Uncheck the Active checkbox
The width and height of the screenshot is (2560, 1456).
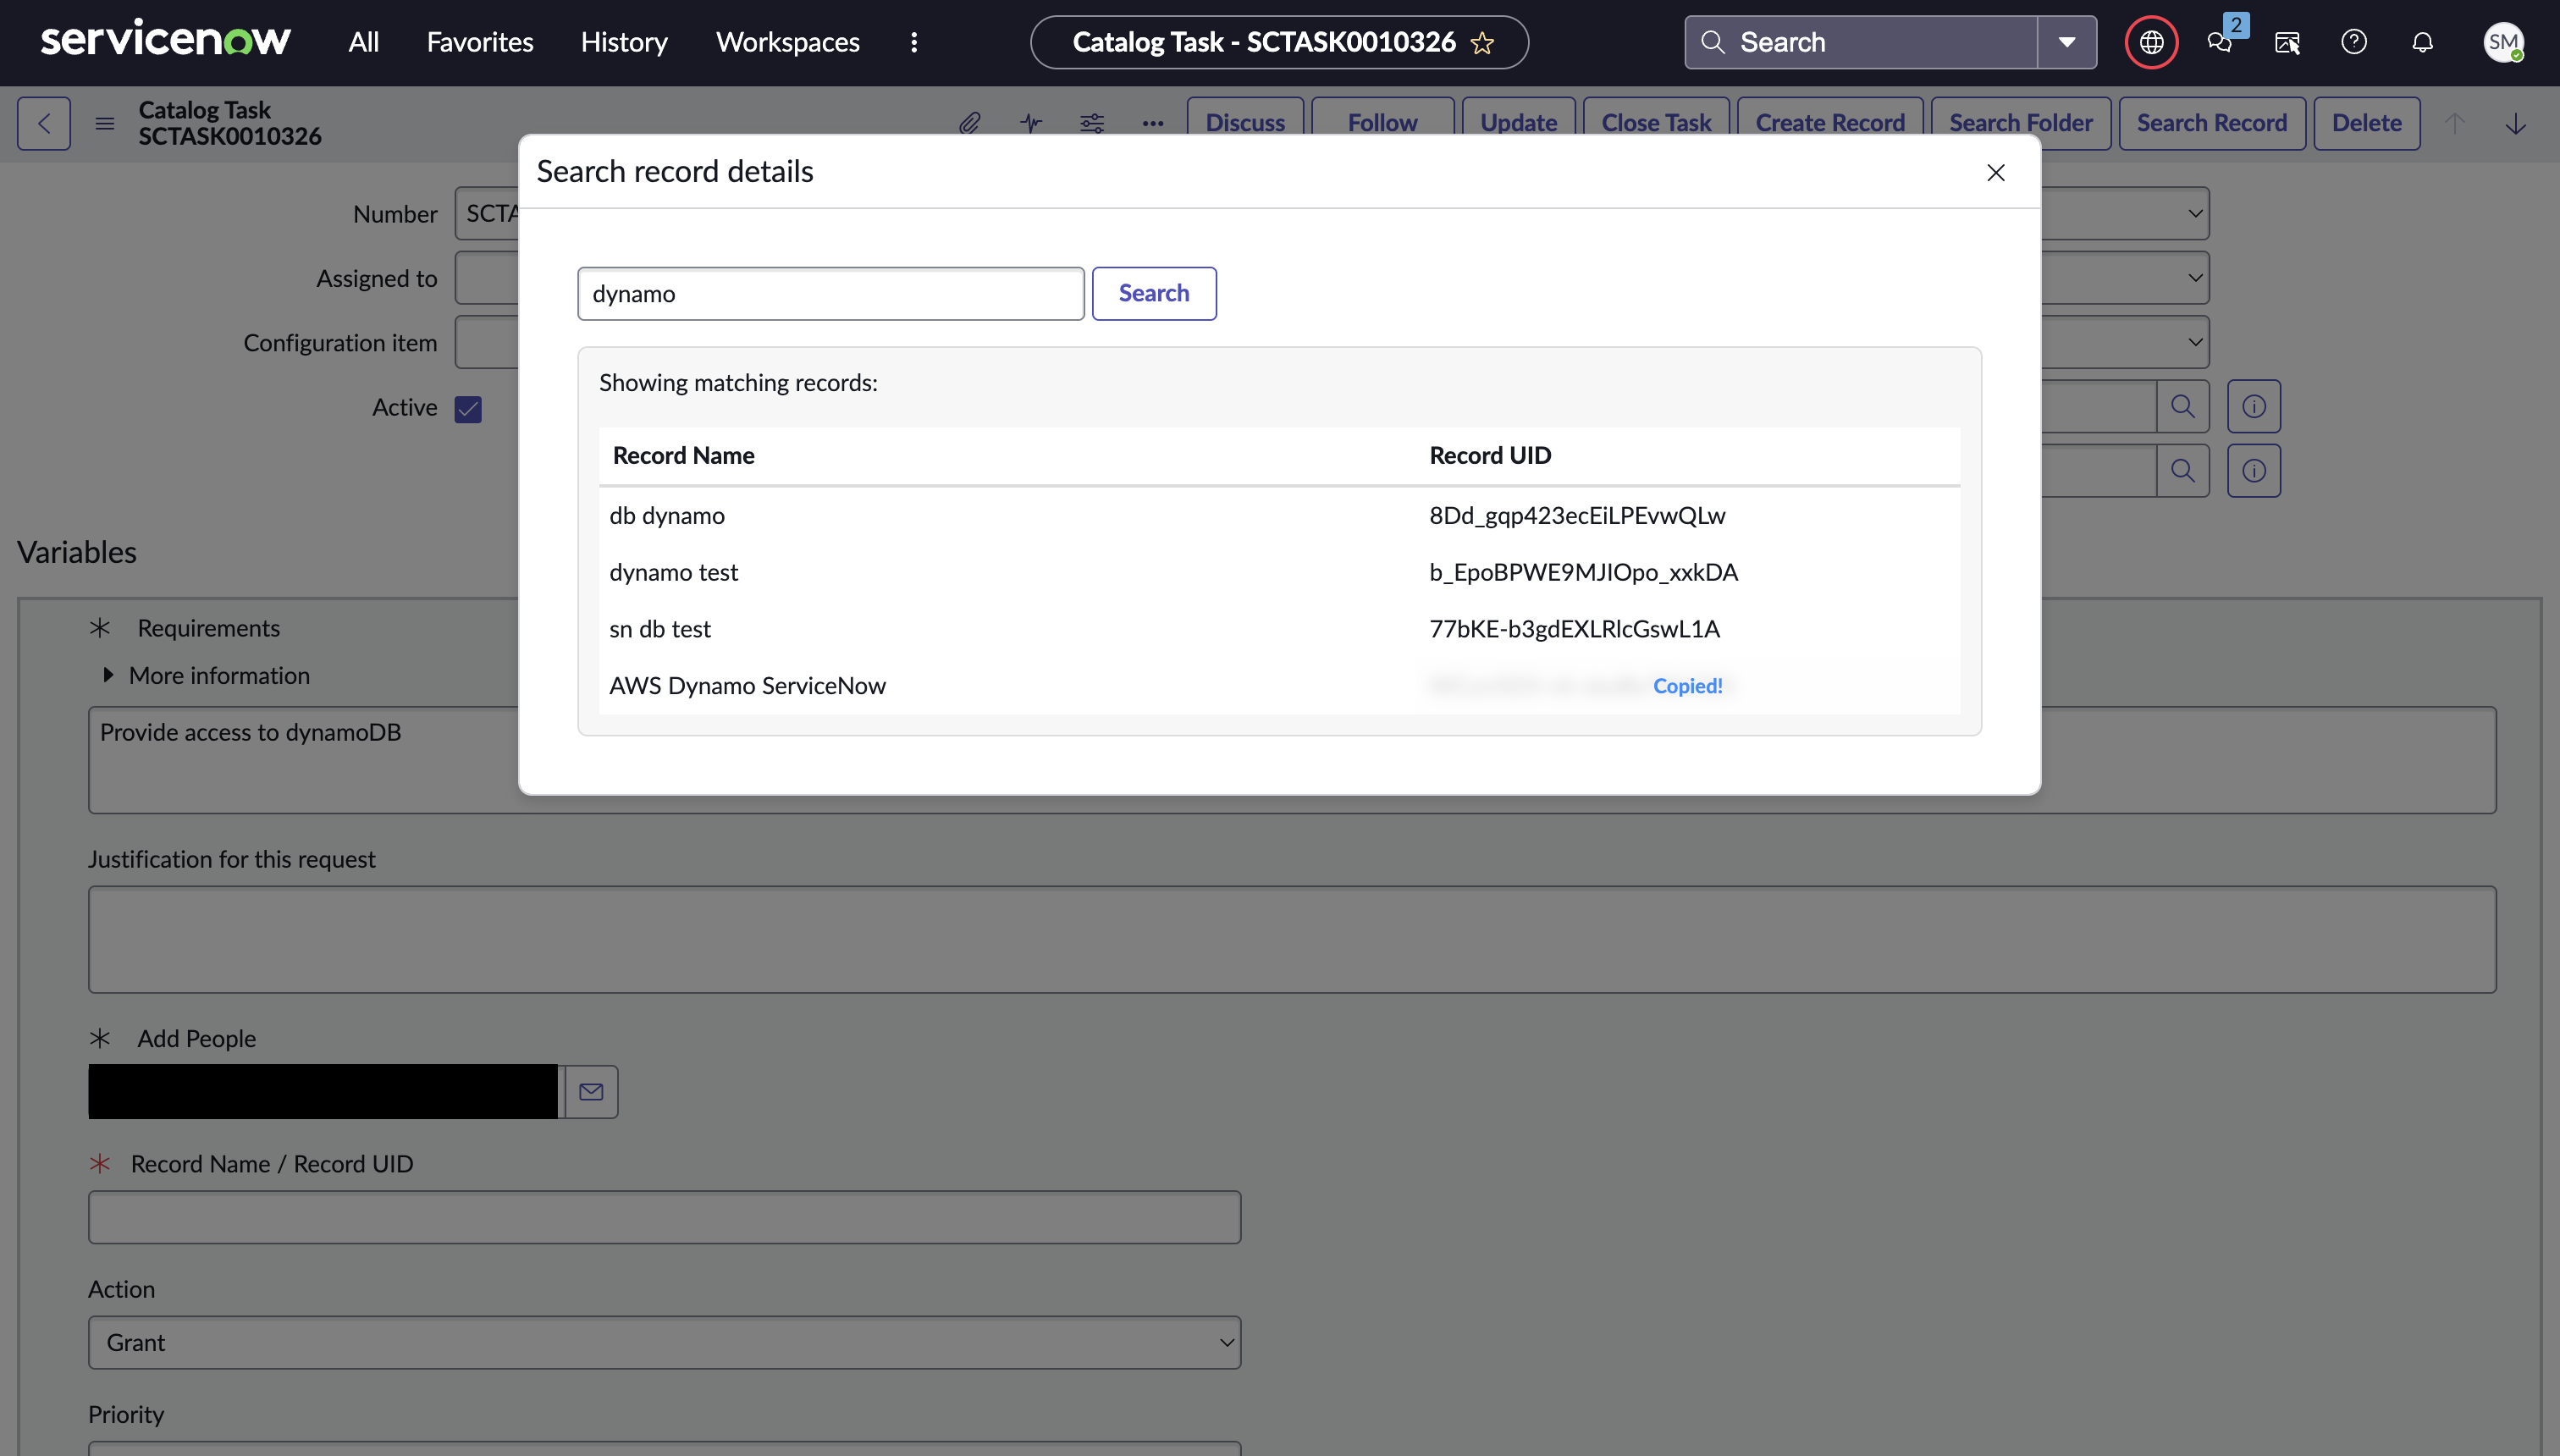click(x=468, y=409)
